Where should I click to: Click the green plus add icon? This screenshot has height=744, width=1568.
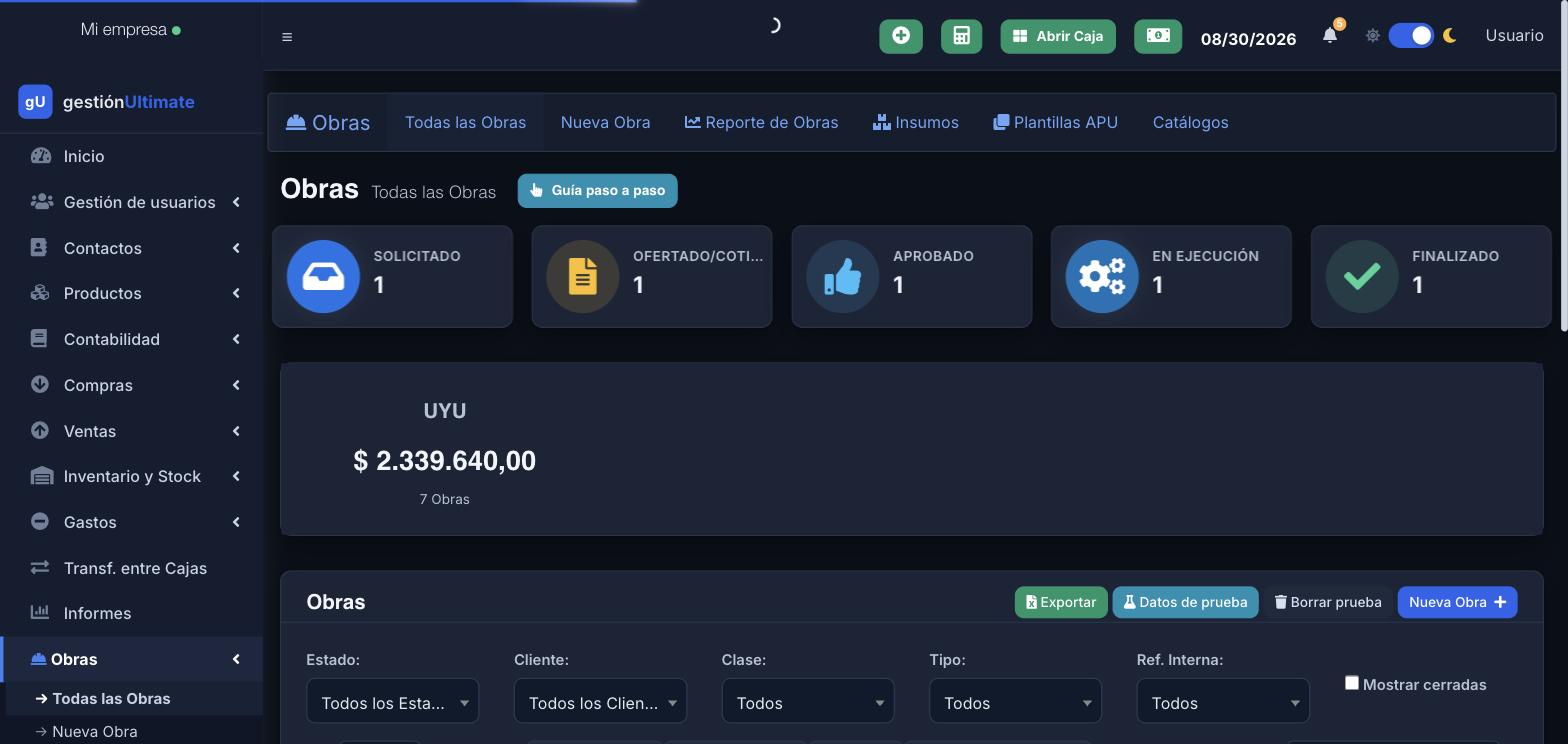(901, 36)
